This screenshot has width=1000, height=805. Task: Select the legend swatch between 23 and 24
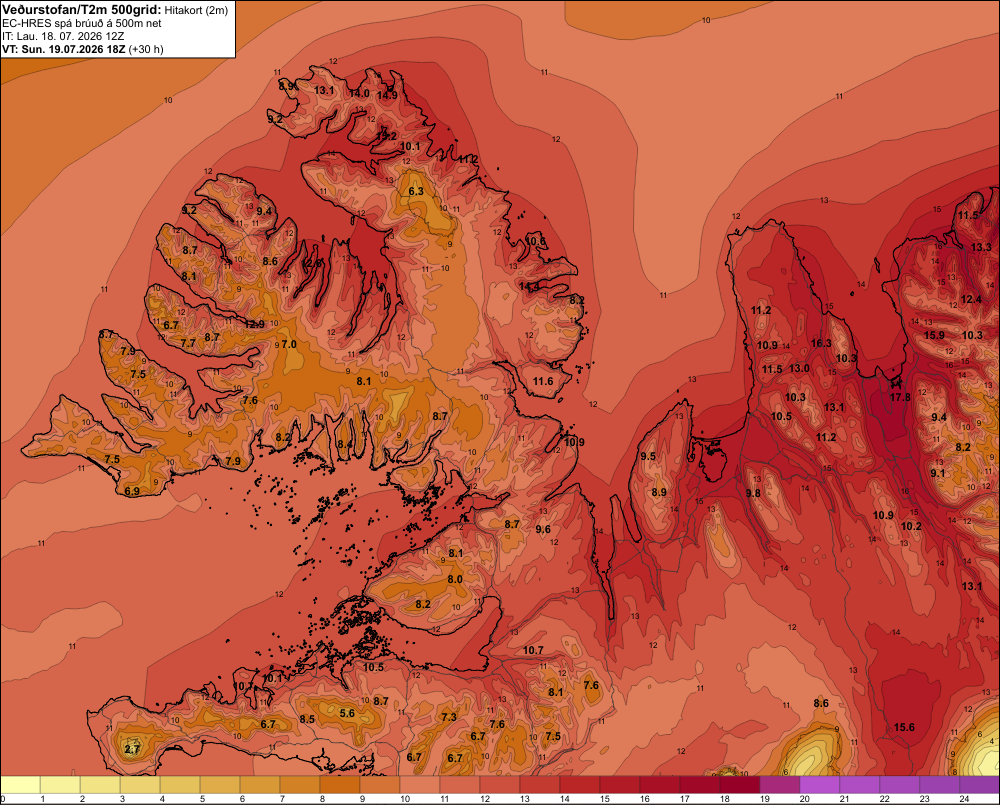click(940, 785)
